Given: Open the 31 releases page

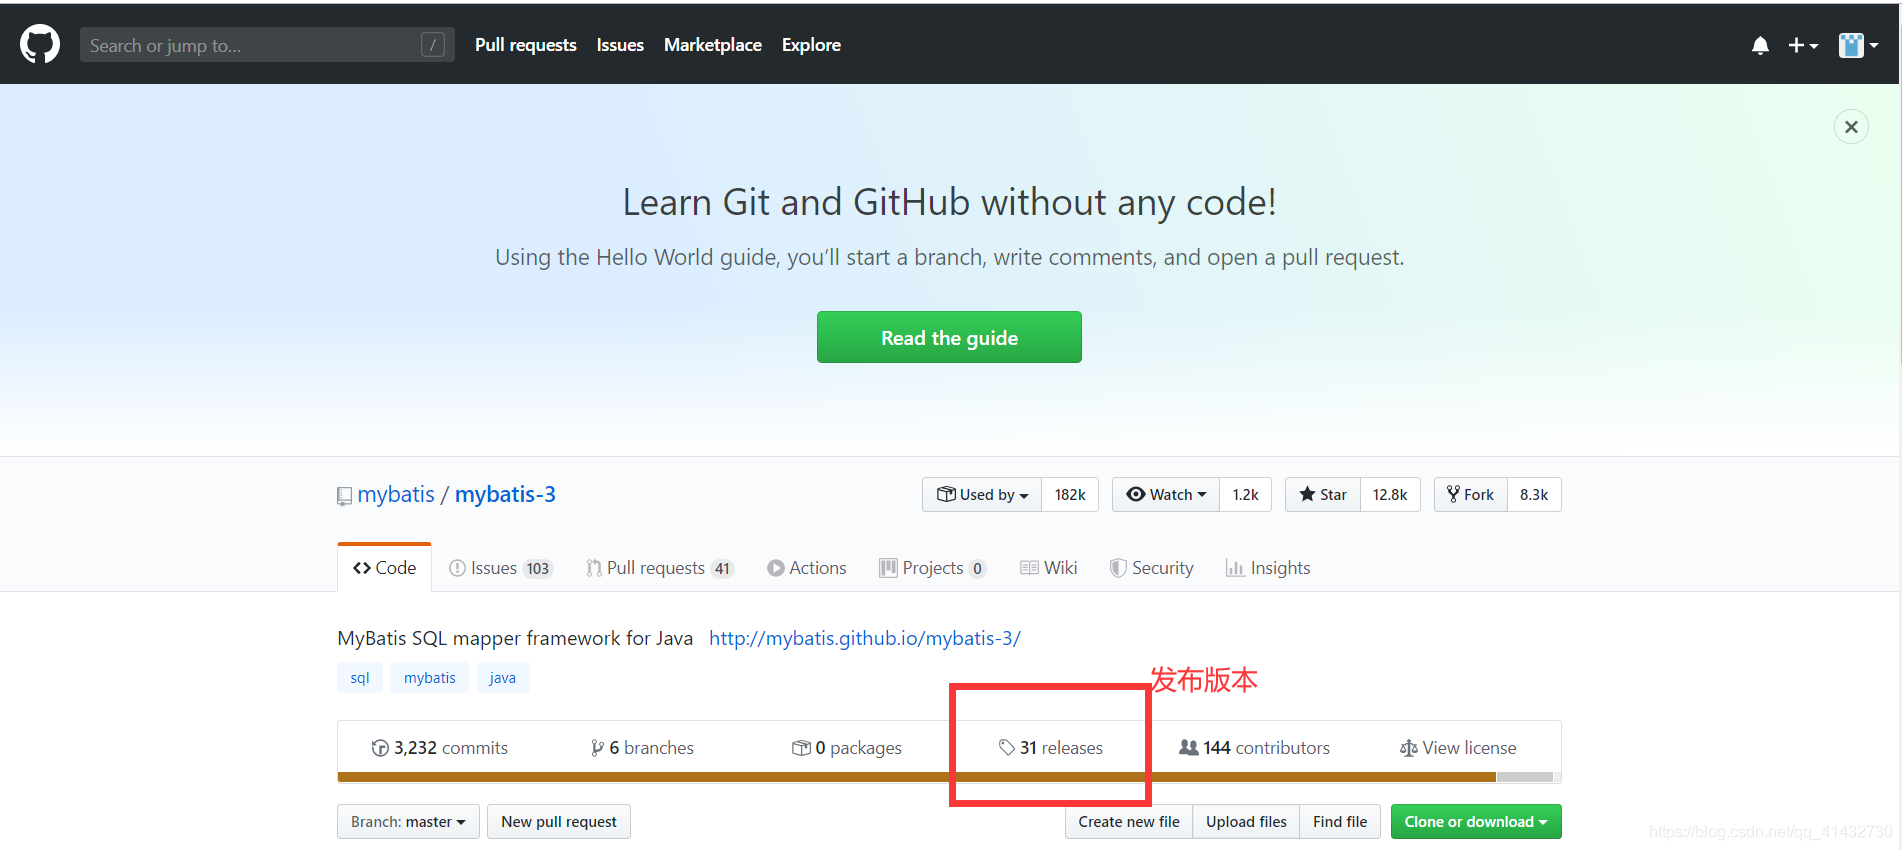Looking at the screenshot, I should 1051,748.
